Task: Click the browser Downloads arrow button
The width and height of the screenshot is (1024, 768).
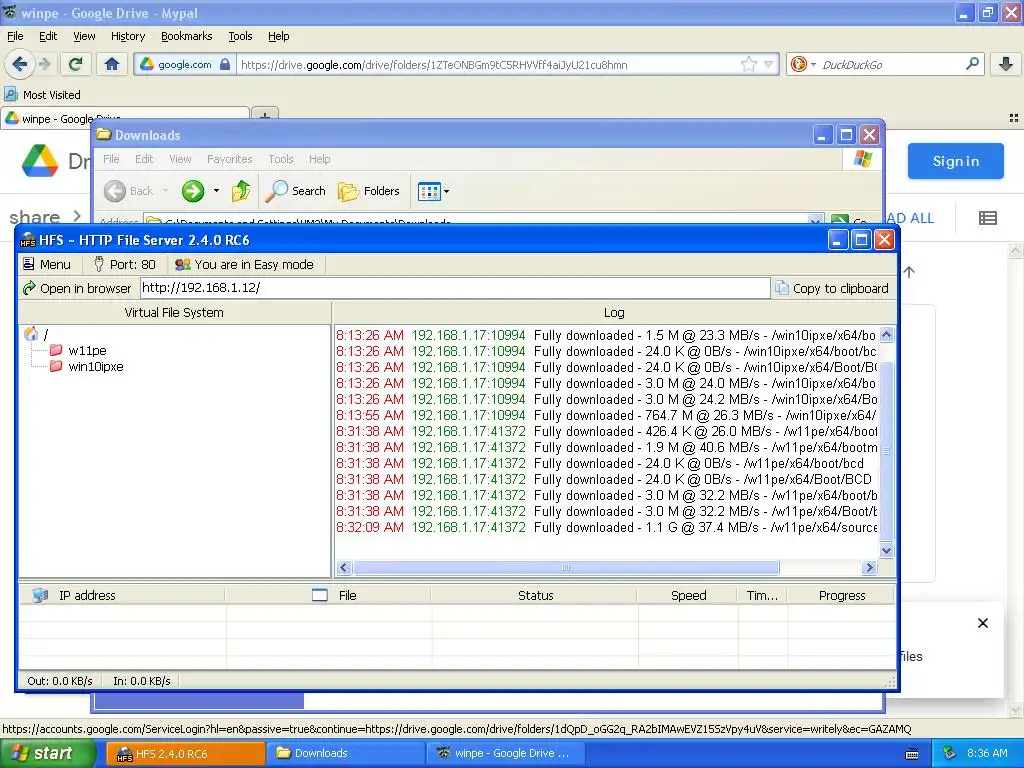Action: pyautogui.click(x=1006, y=64)
